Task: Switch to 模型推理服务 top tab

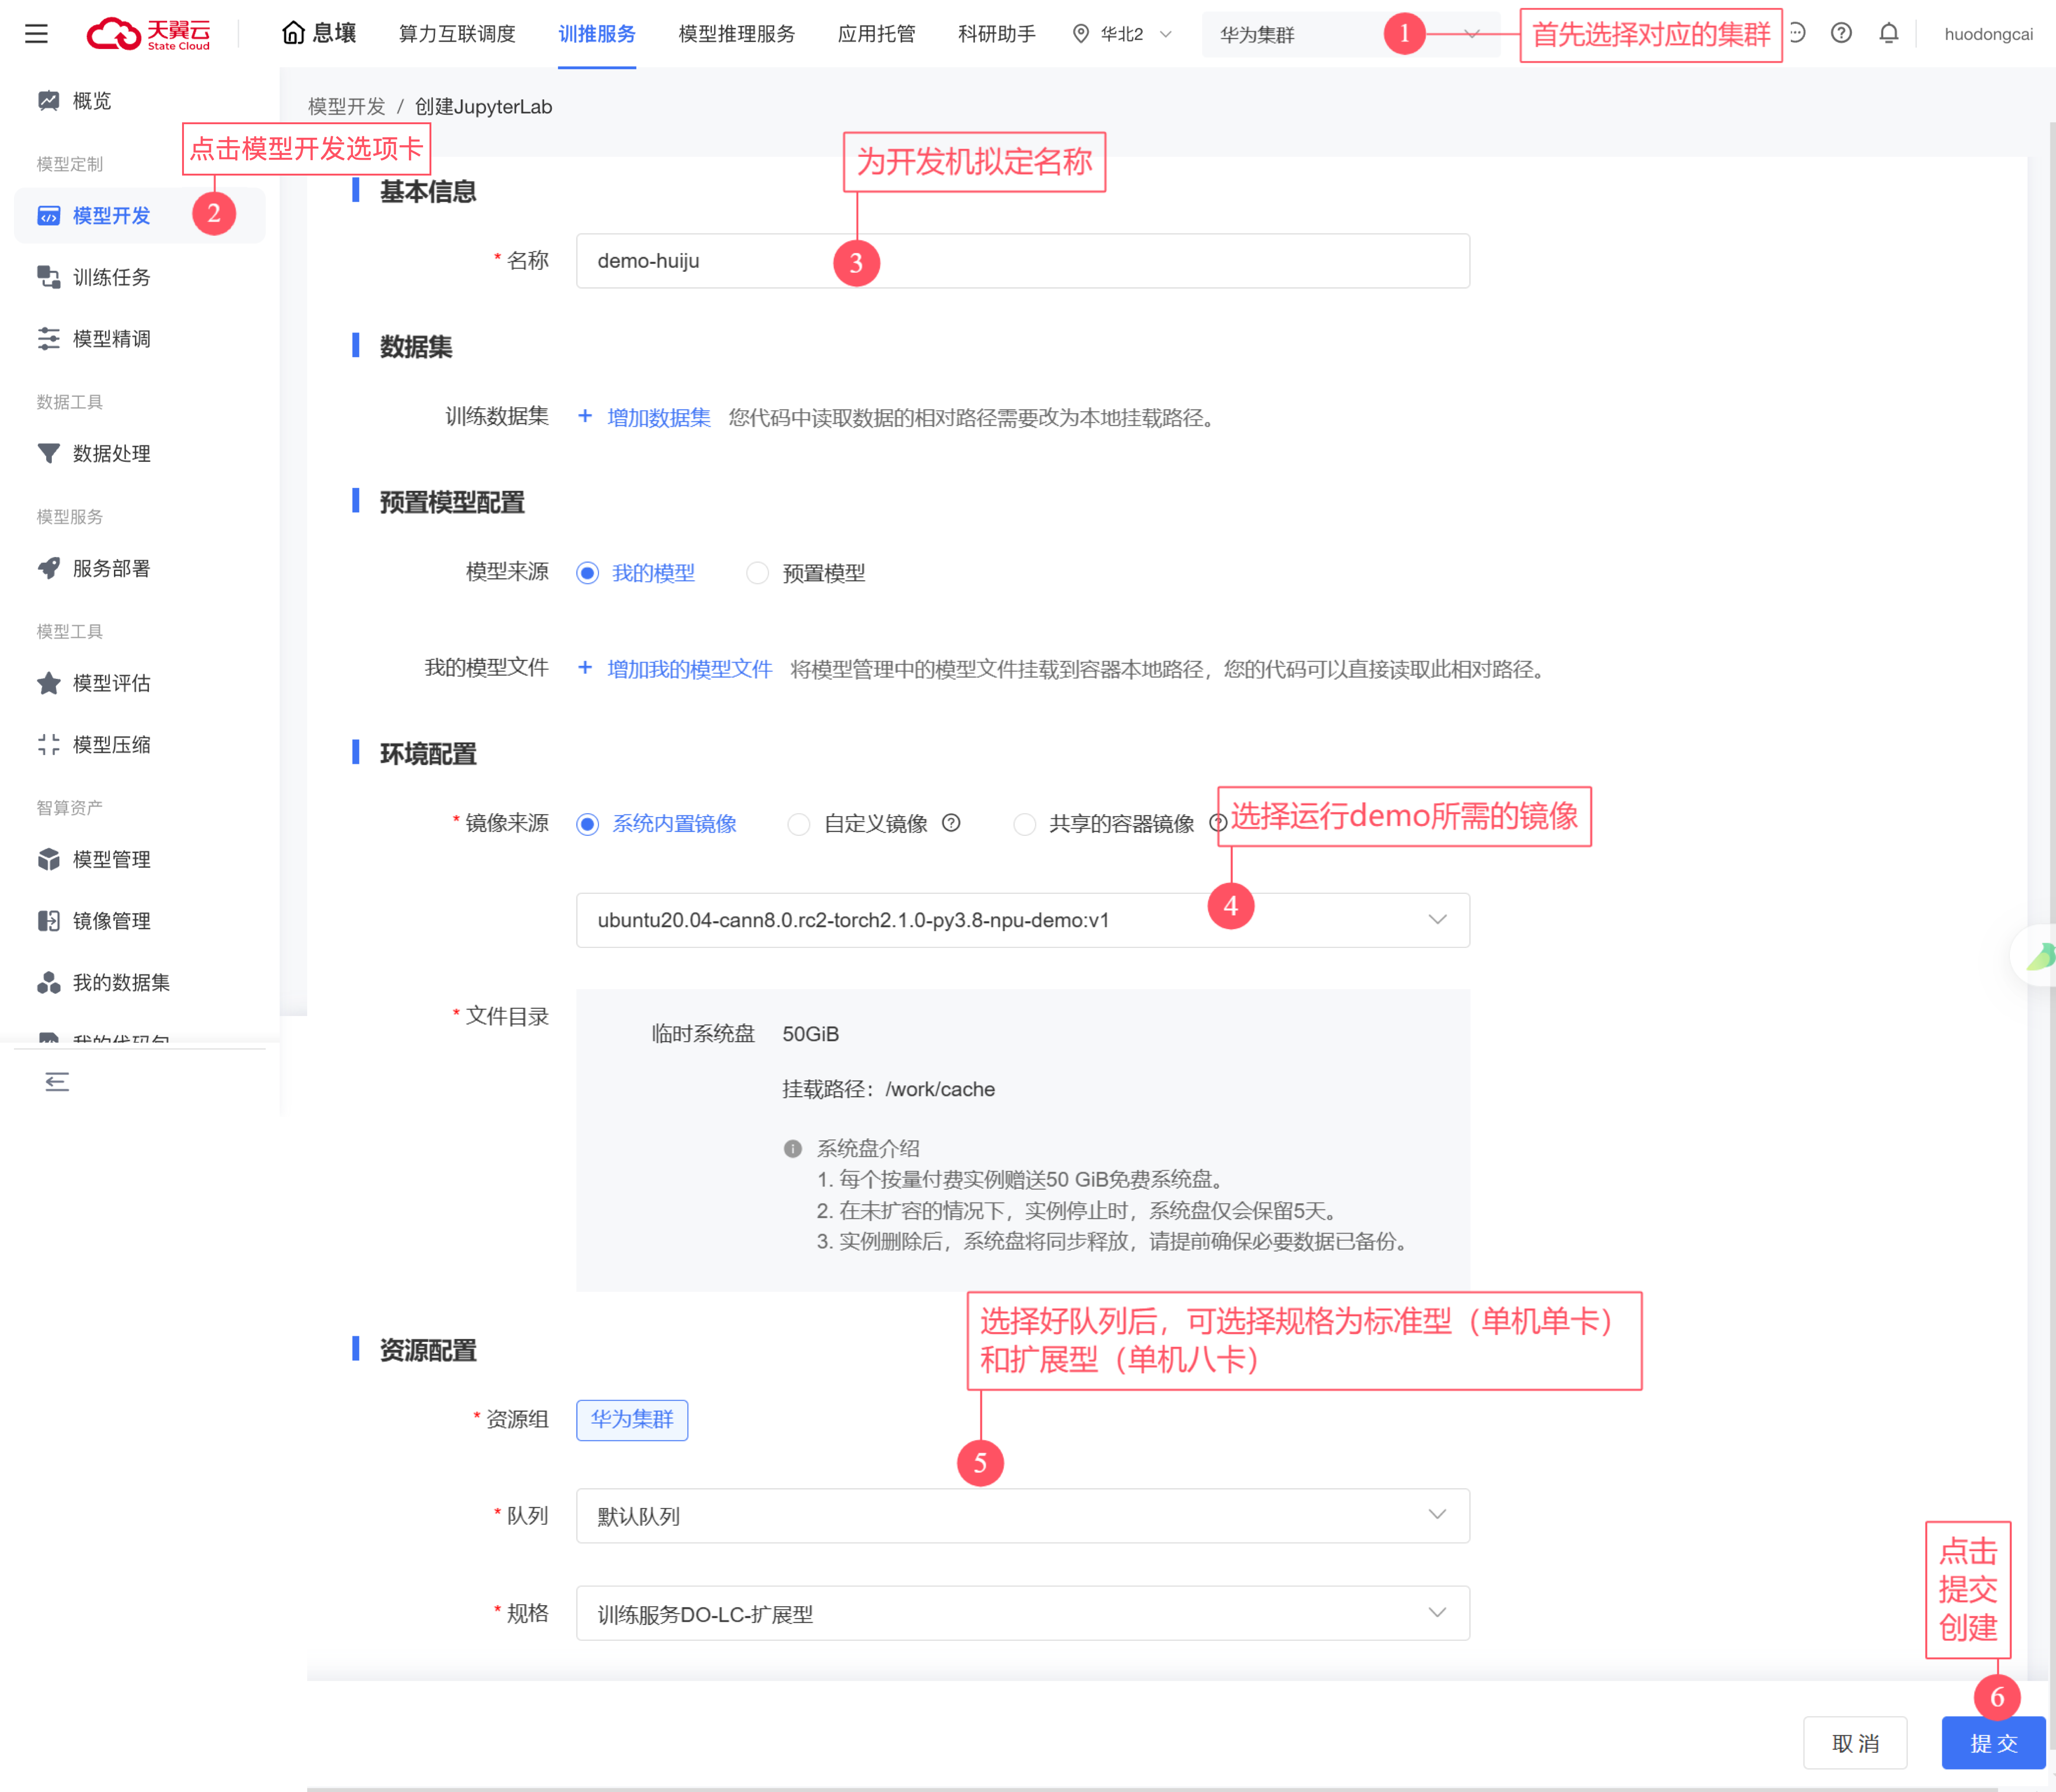Action: (x=736, y=34)
